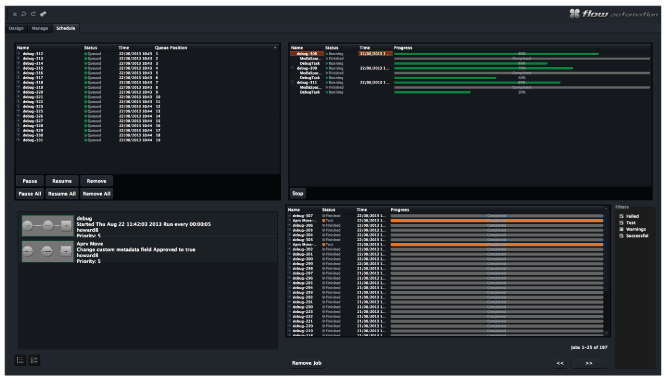
Task: Select queued job debug-313
Action: pyautogui.click(x=33, y=58)
